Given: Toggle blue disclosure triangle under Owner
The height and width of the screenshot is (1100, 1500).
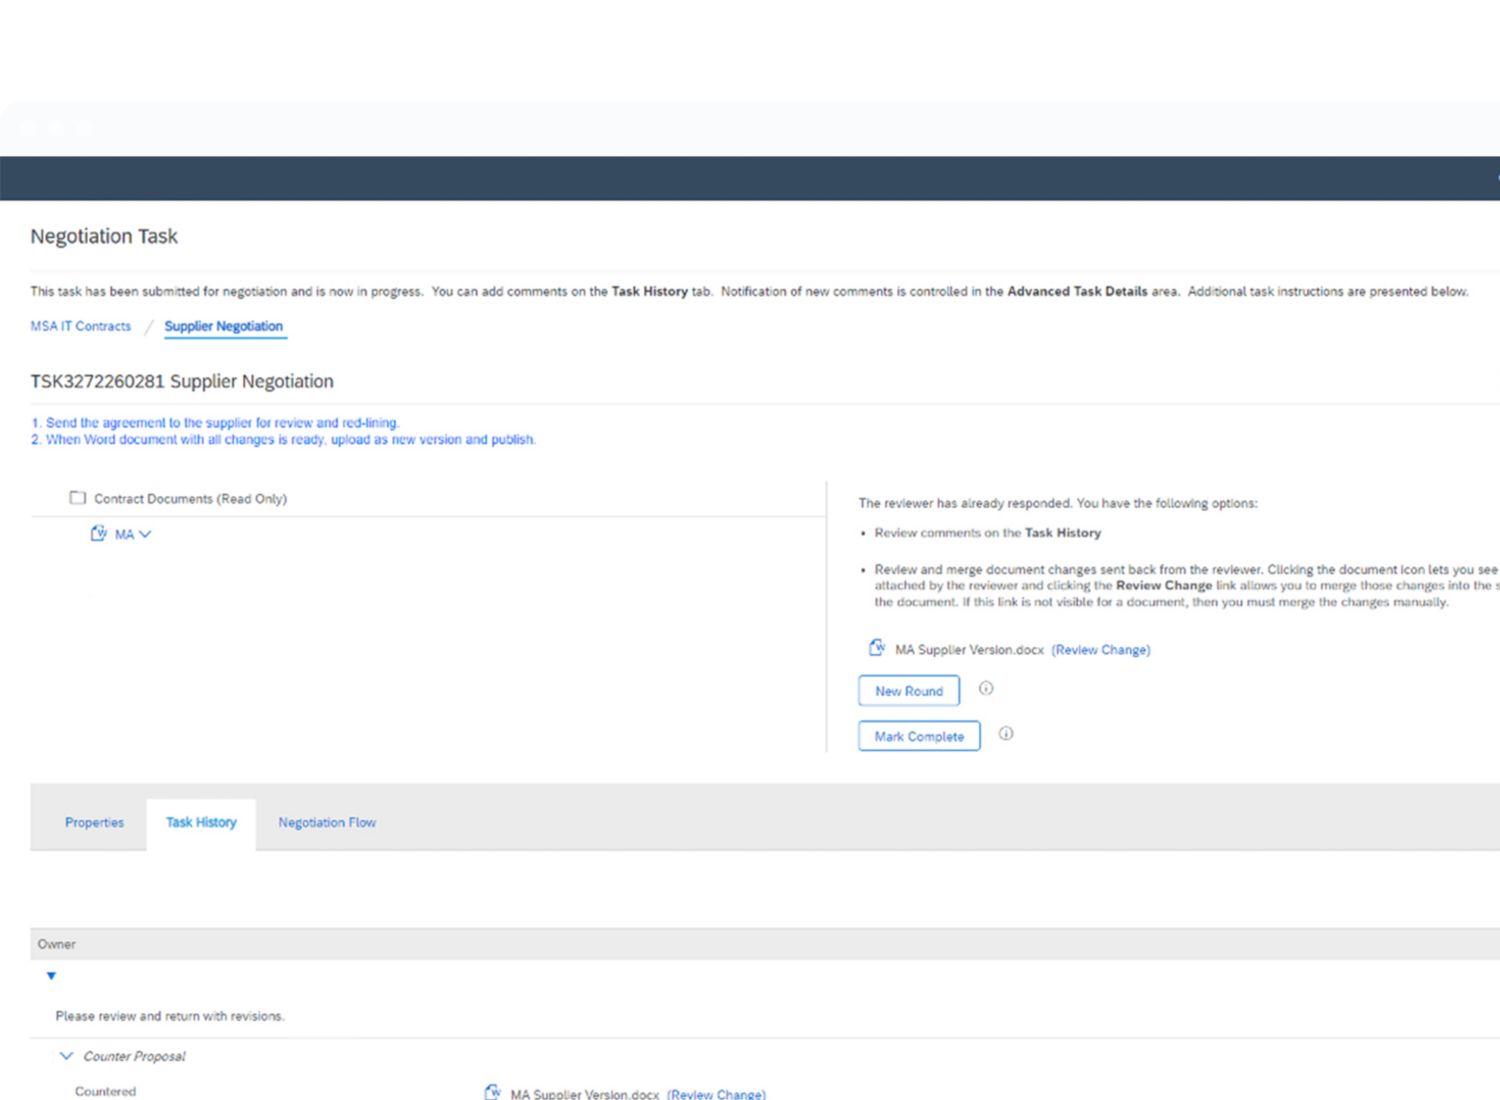Looking at the screenshot, I should (51, 976).
